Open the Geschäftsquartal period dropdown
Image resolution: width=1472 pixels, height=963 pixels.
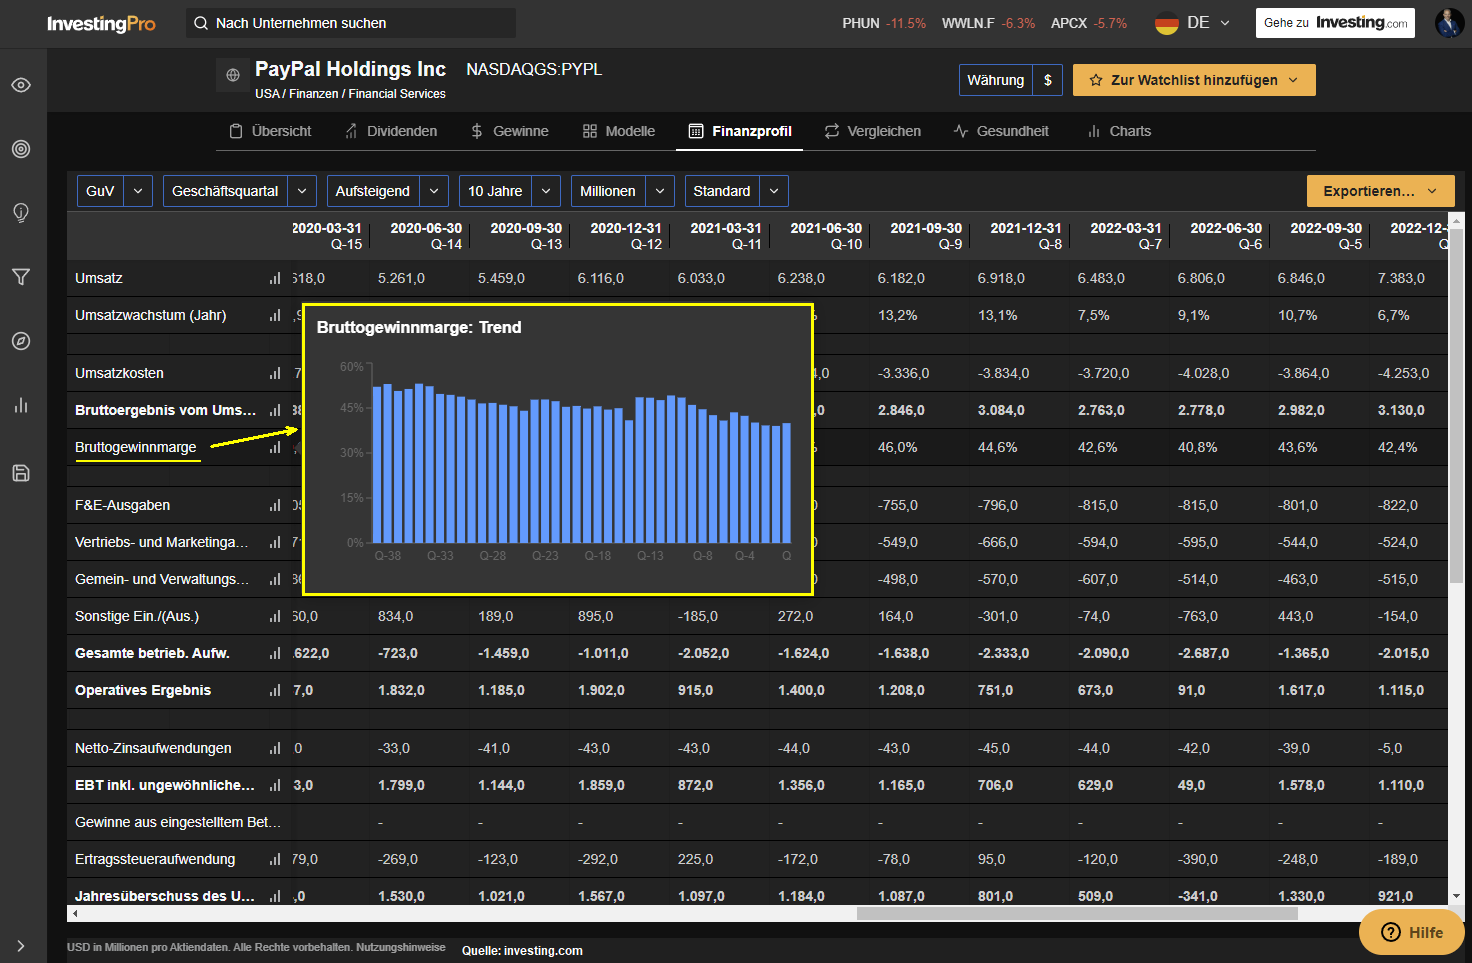(240, 191)
